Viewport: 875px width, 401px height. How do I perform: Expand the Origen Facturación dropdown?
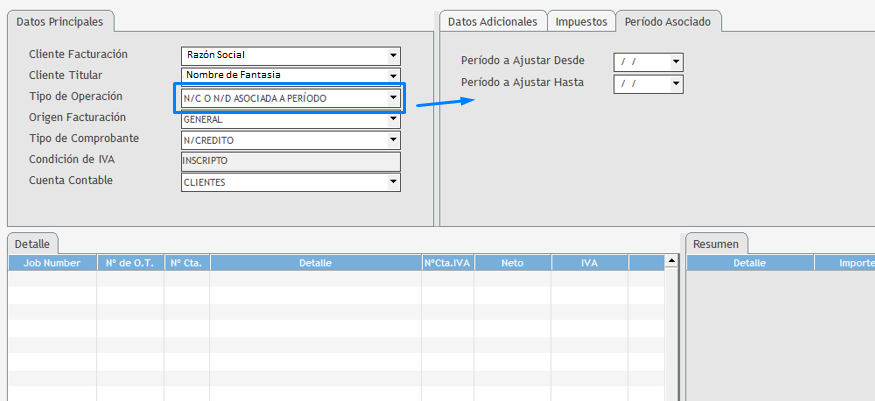click(393, 119)
